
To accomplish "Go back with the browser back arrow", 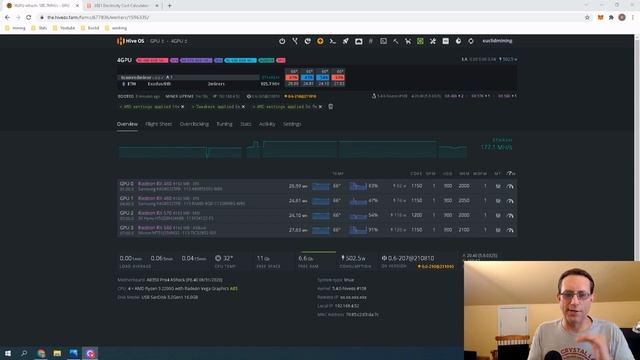I will pyautogui.click(x=7, y=18).
